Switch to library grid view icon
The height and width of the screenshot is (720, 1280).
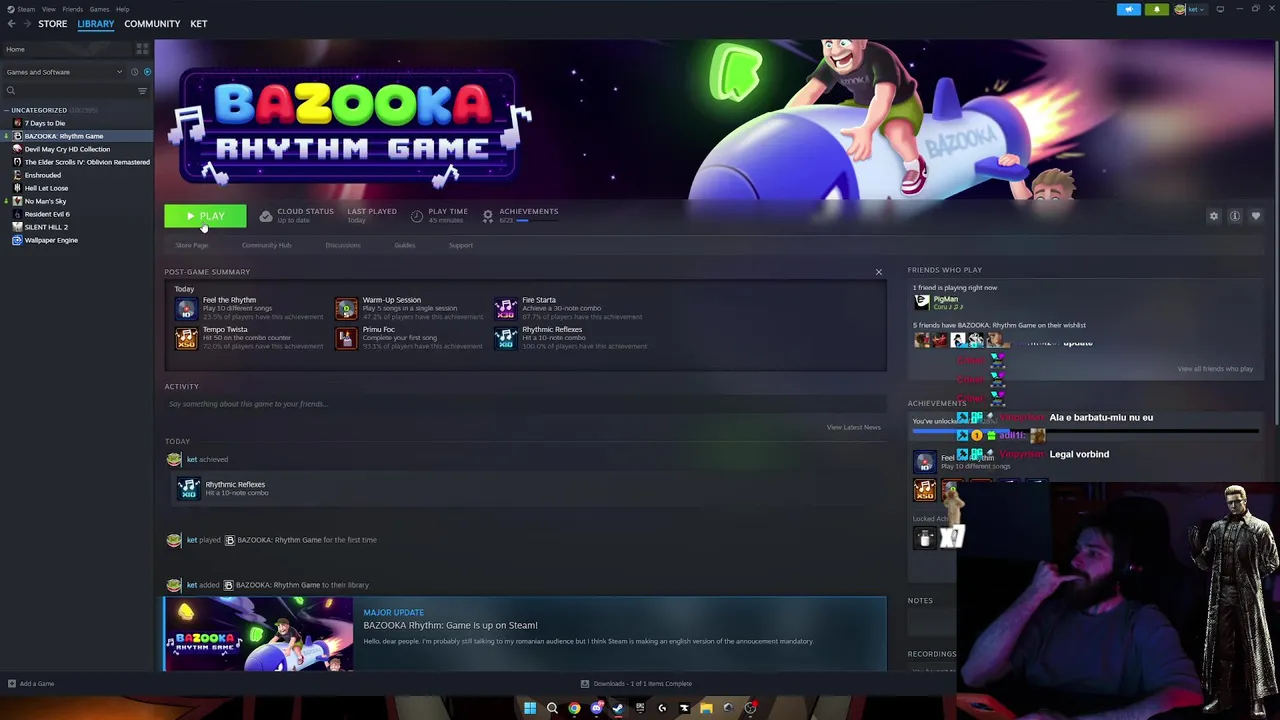(x=142, y=49)
